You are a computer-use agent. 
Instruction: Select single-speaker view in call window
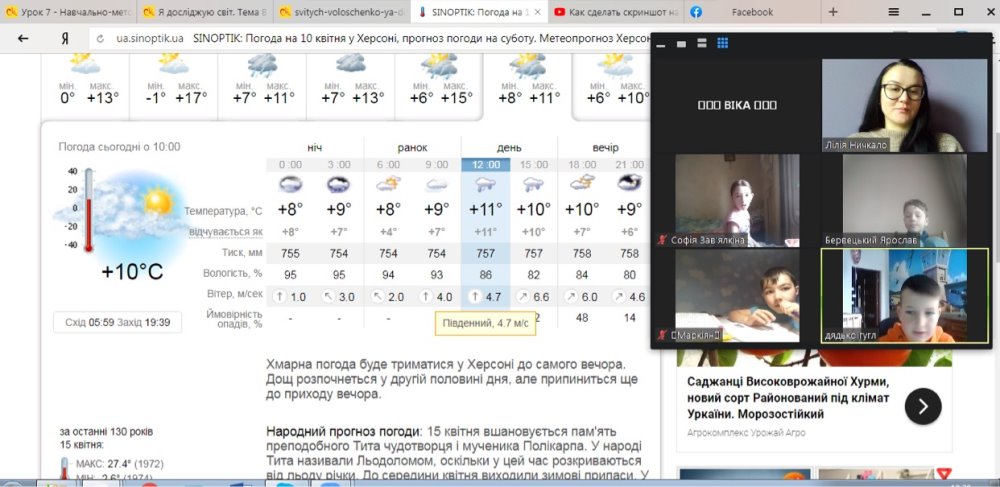681,43
